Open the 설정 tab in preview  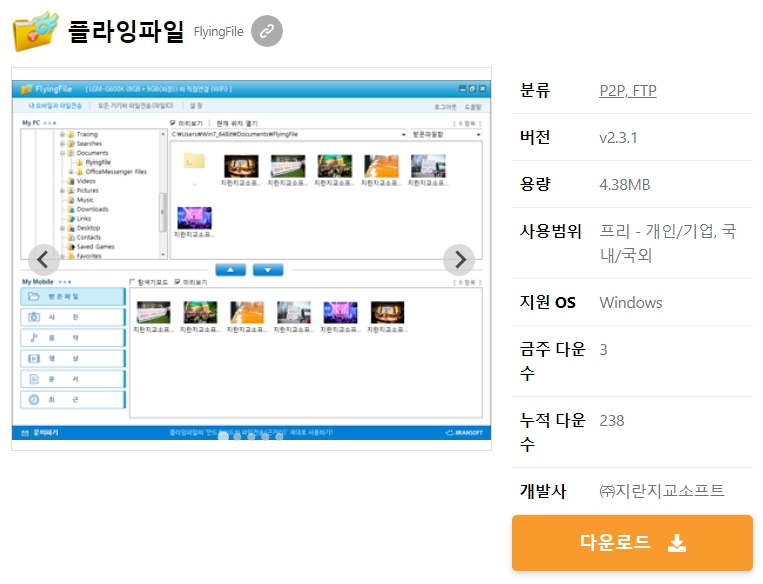(x=196, y=106)
